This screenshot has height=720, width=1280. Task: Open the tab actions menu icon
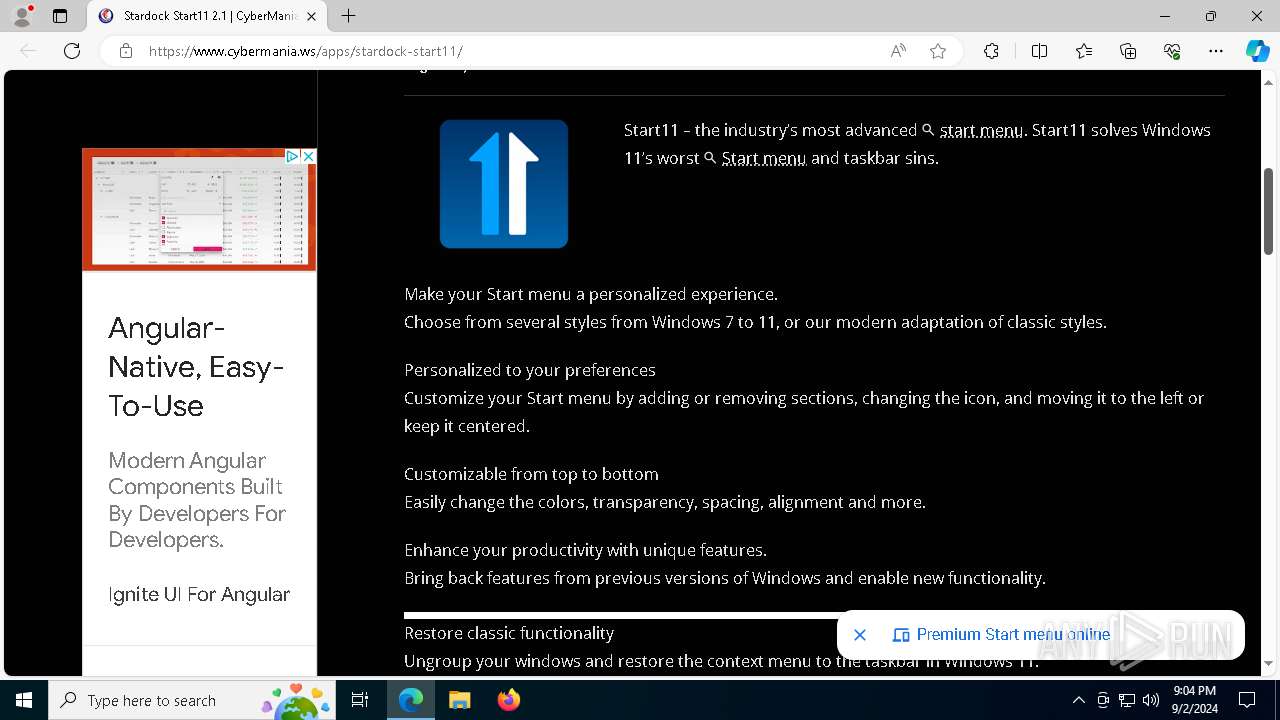point(60,16)
